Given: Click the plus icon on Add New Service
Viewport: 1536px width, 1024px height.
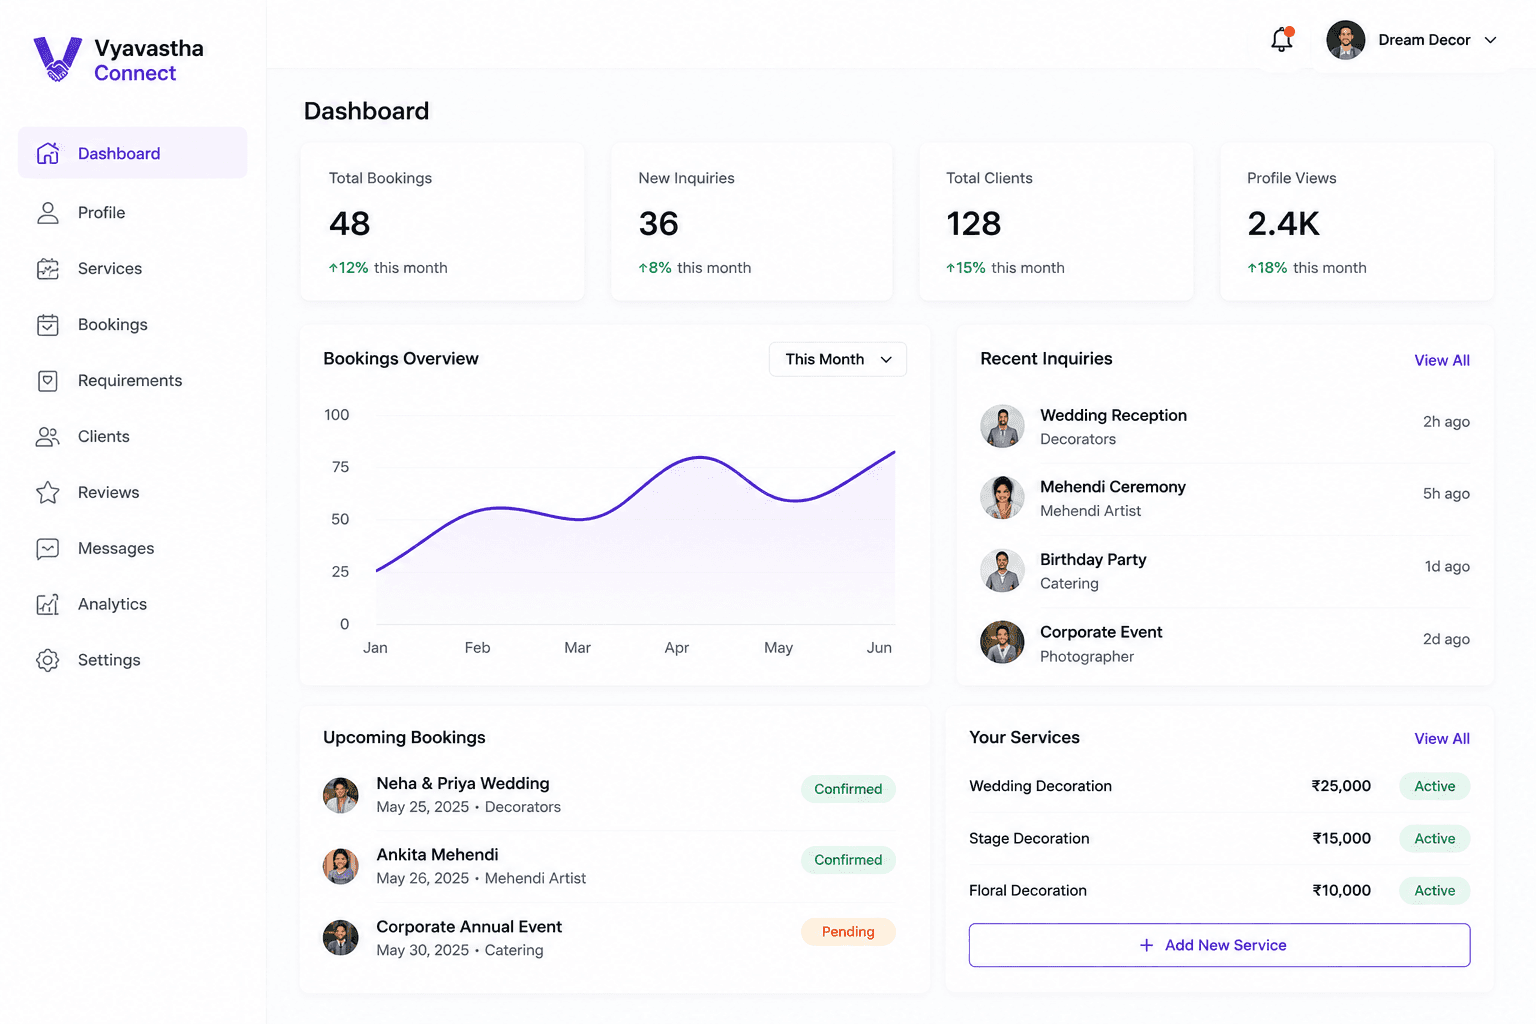Looking at the screenshot, I should pos(1147,945).
